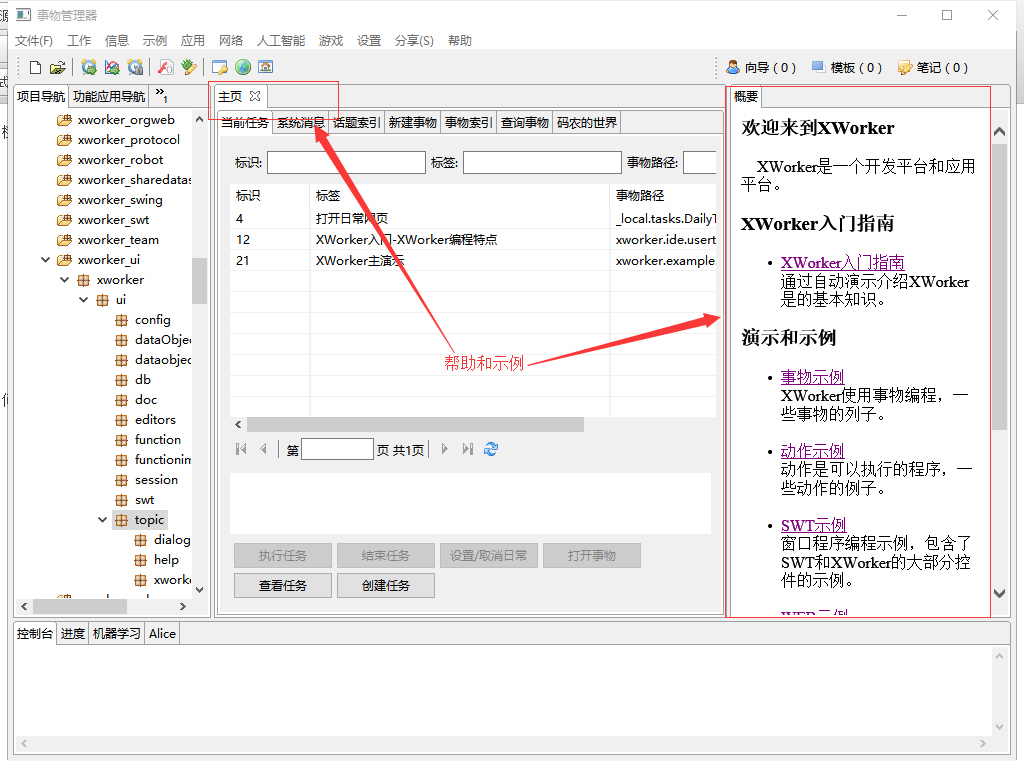Image resolution: width=1024 pixels, height=768 pixels.
Task: Switch to the Alice bottom tab
Action: click(x=162, y=633)
